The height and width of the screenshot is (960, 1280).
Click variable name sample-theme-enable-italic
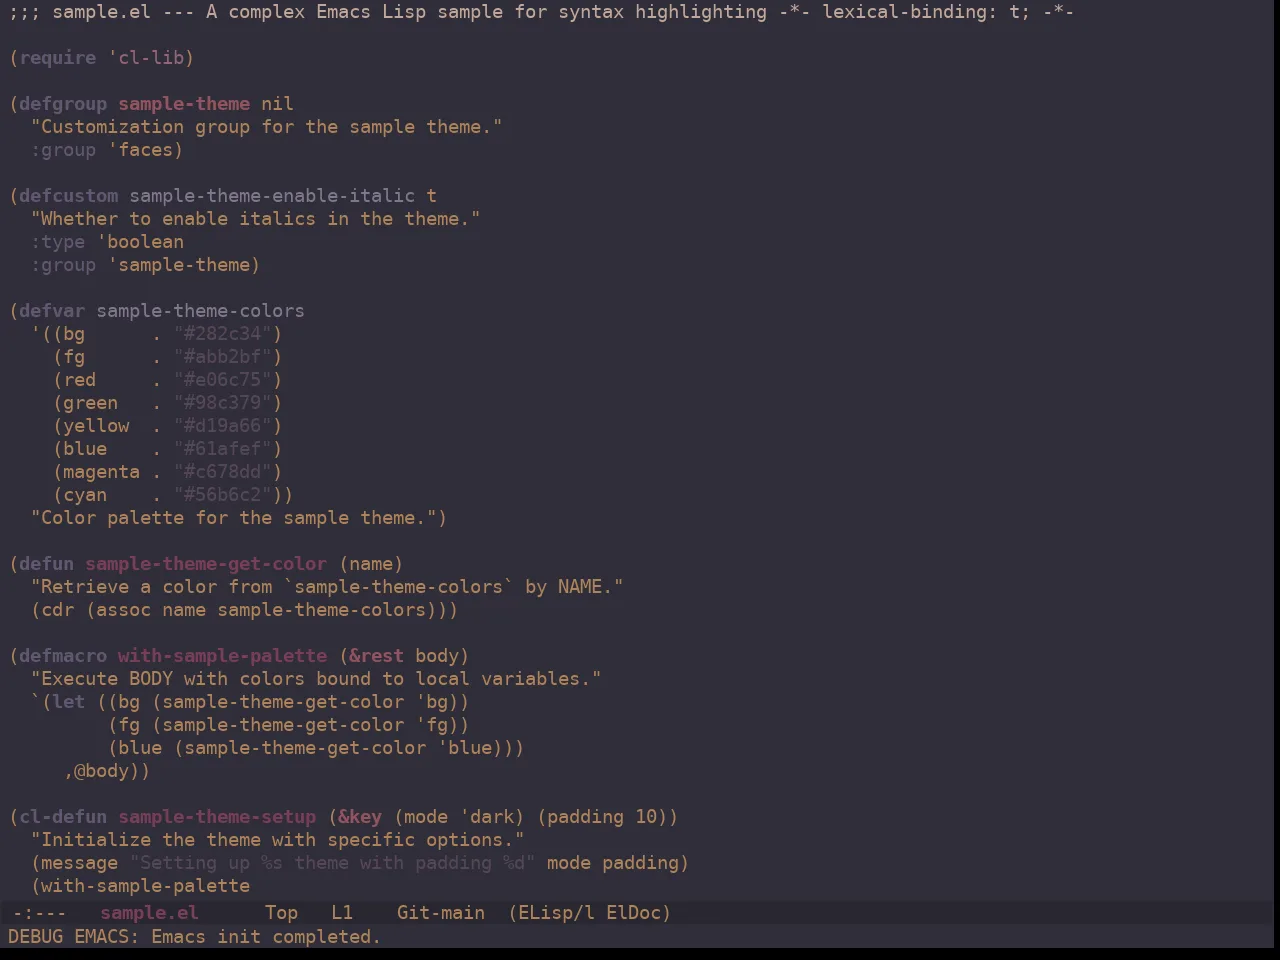pyautogui.click(x=272, y=196)
